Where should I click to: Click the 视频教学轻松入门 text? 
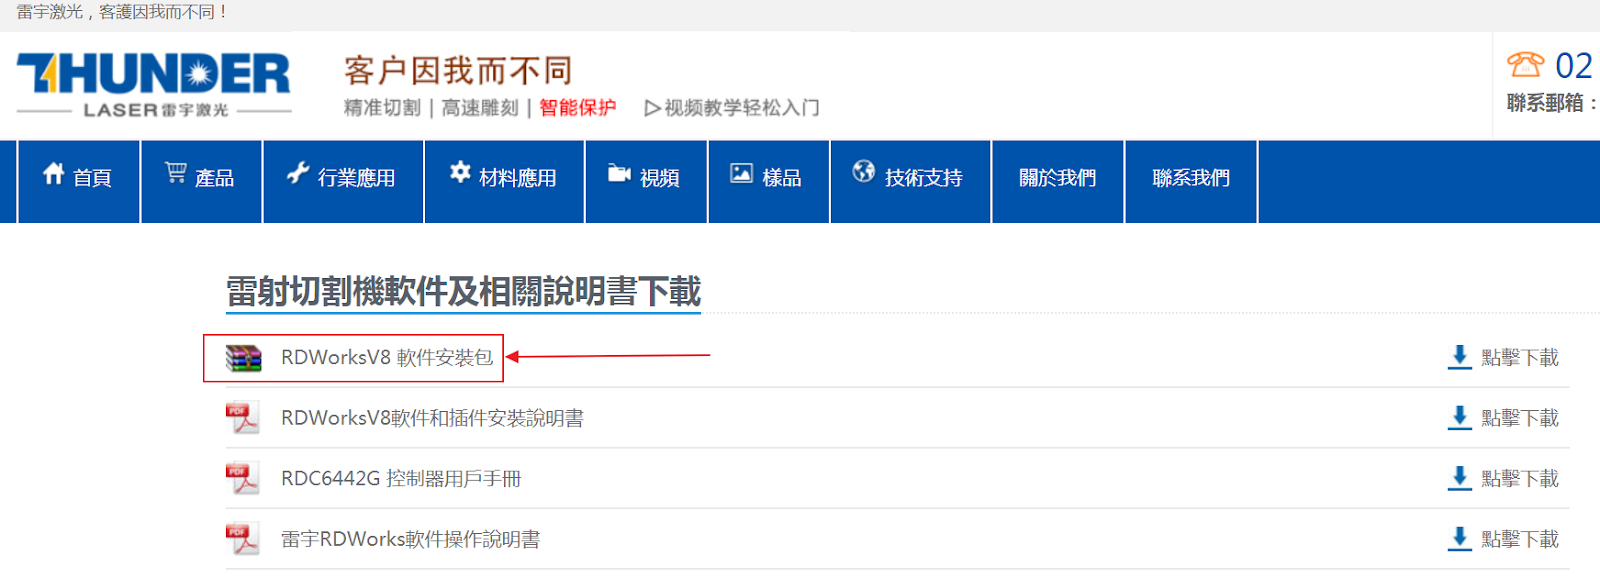[742, 108]
